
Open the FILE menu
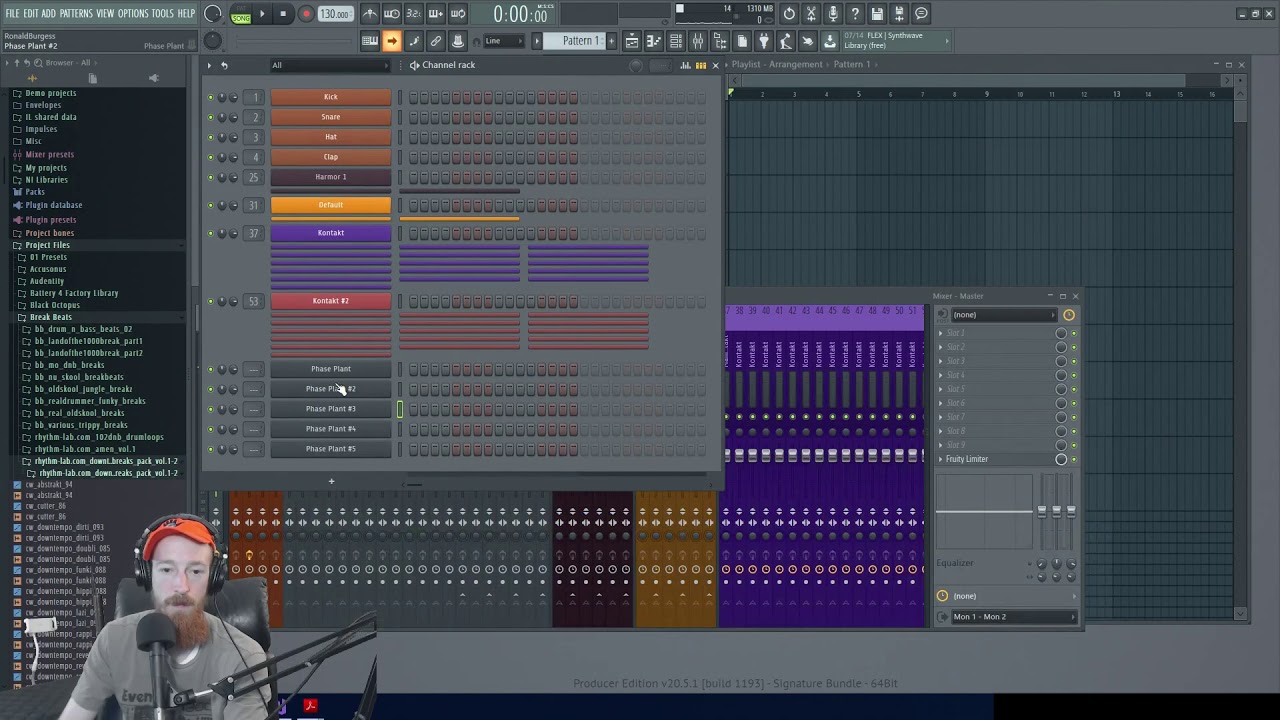[x=13, y=14]
